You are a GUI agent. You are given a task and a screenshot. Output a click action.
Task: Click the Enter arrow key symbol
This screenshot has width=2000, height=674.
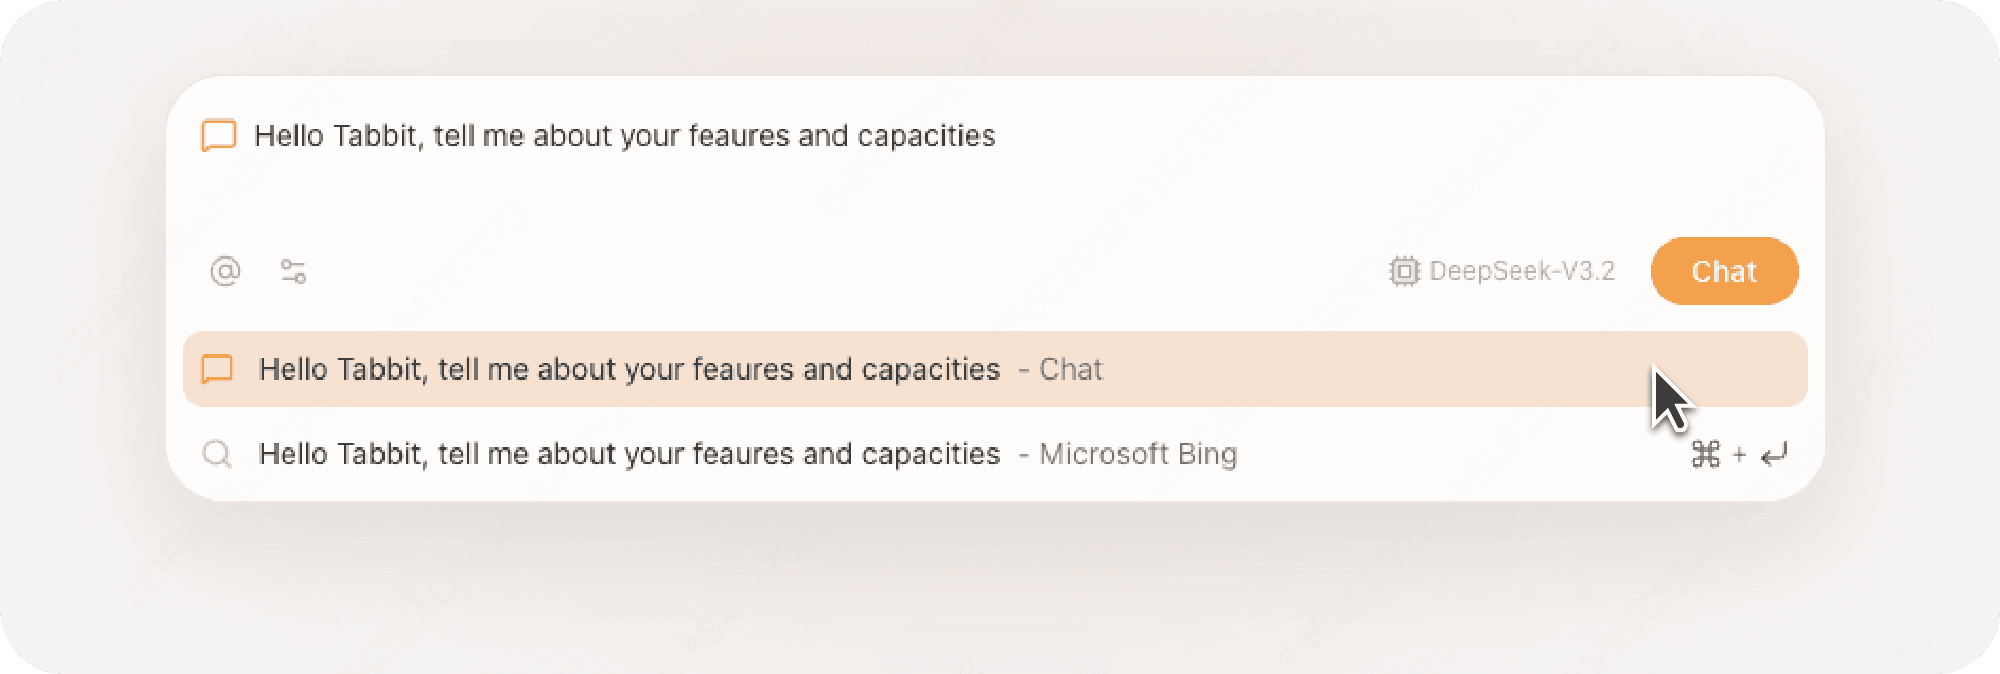pos(1775,455)
